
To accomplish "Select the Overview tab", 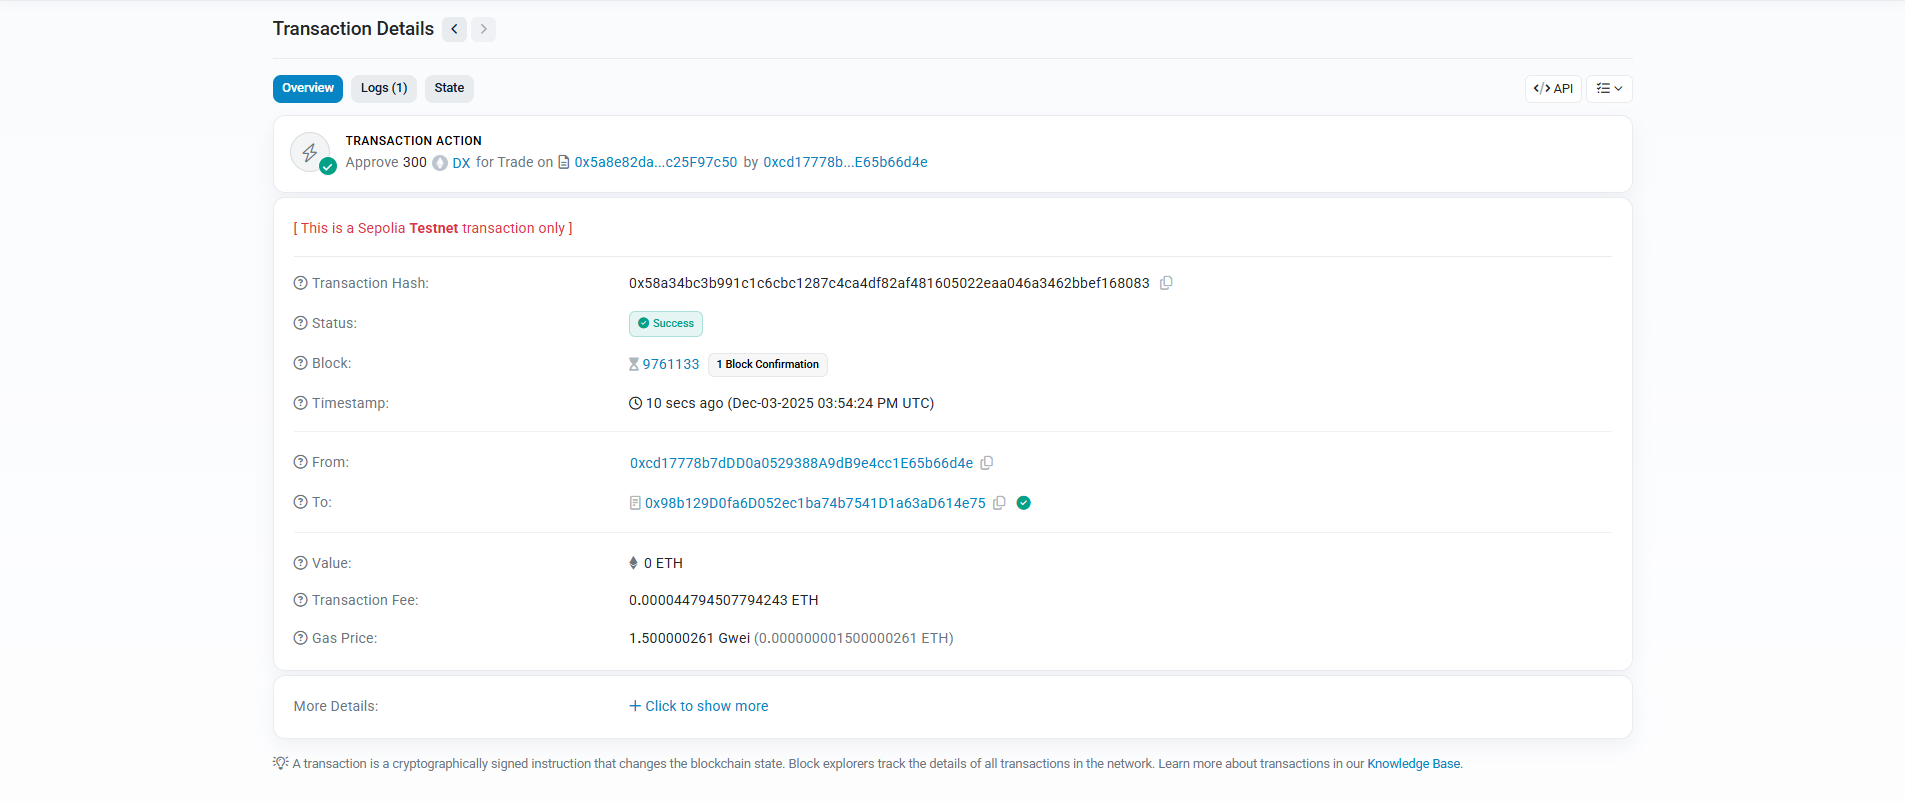I will coord(308,88).
